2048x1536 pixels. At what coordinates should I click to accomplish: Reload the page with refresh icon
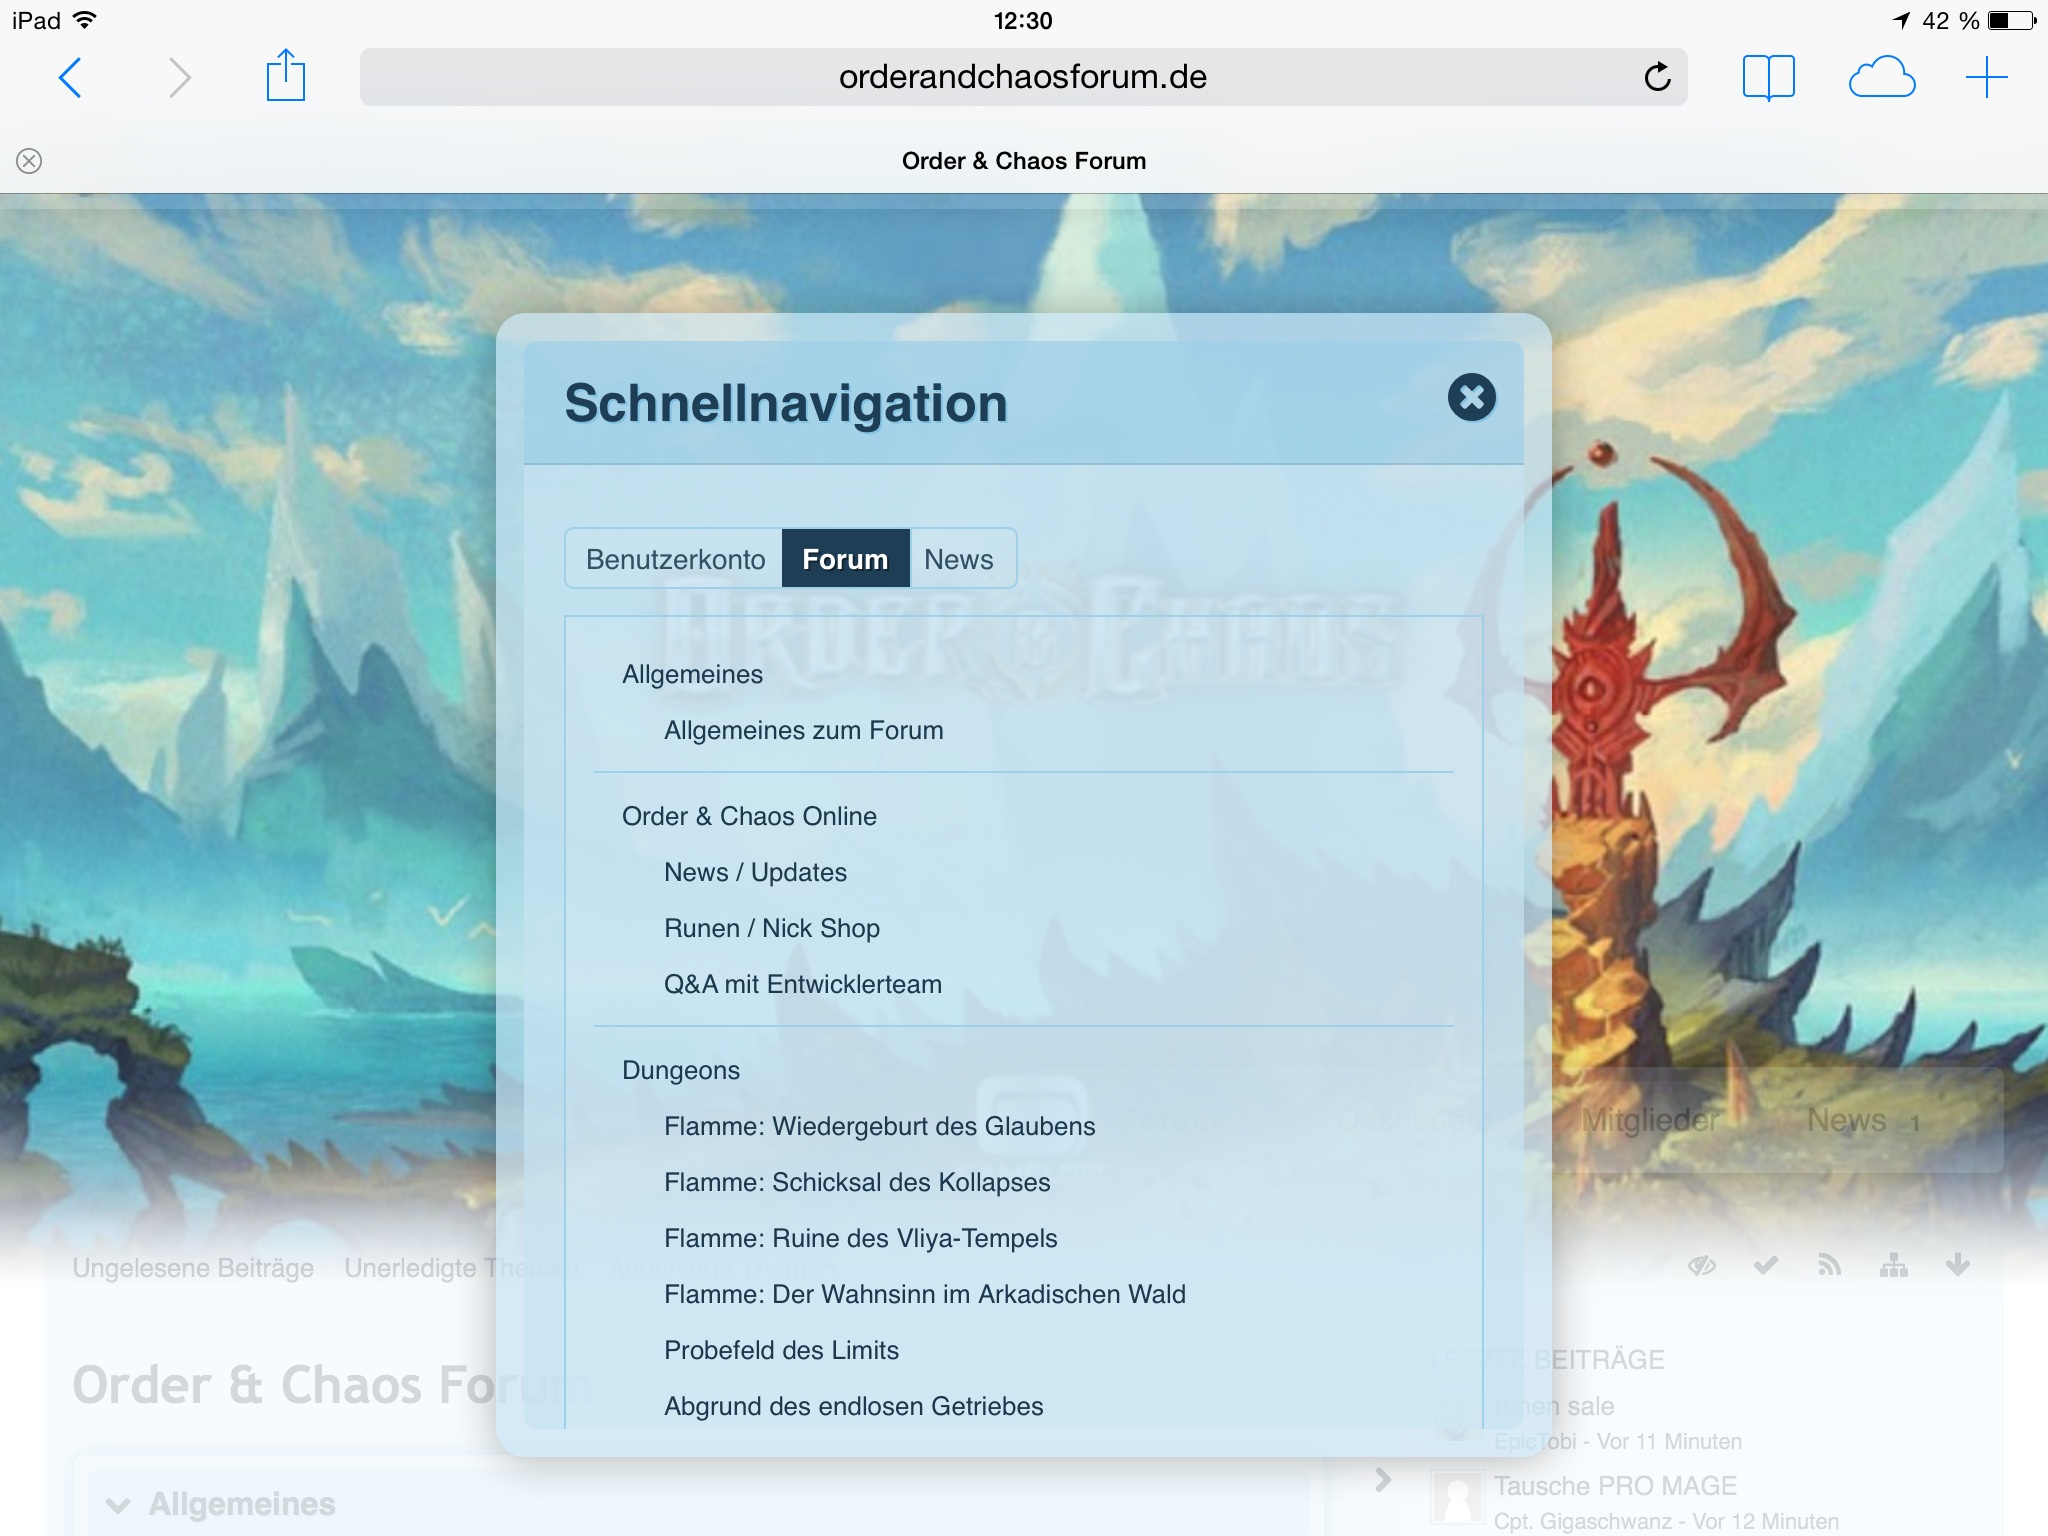[1657, 77]
